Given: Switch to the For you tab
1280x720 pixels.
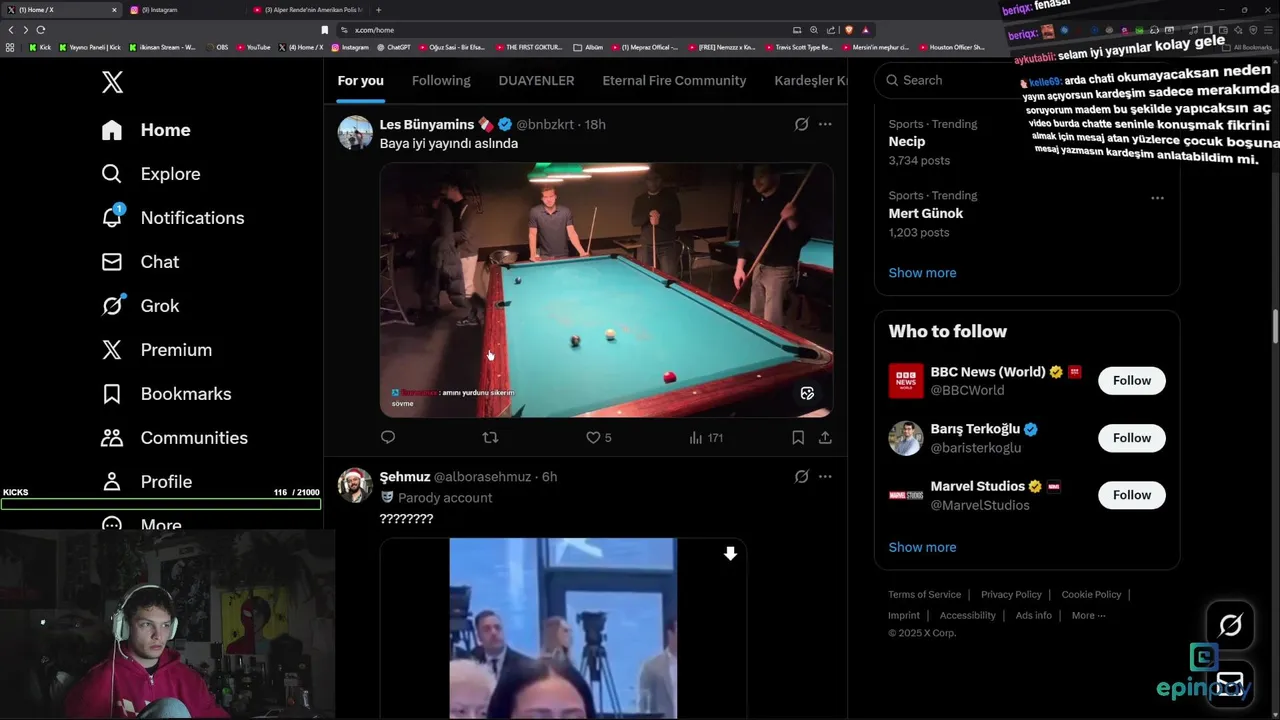Looking at the screenshot, I should (x=360, y=80).
